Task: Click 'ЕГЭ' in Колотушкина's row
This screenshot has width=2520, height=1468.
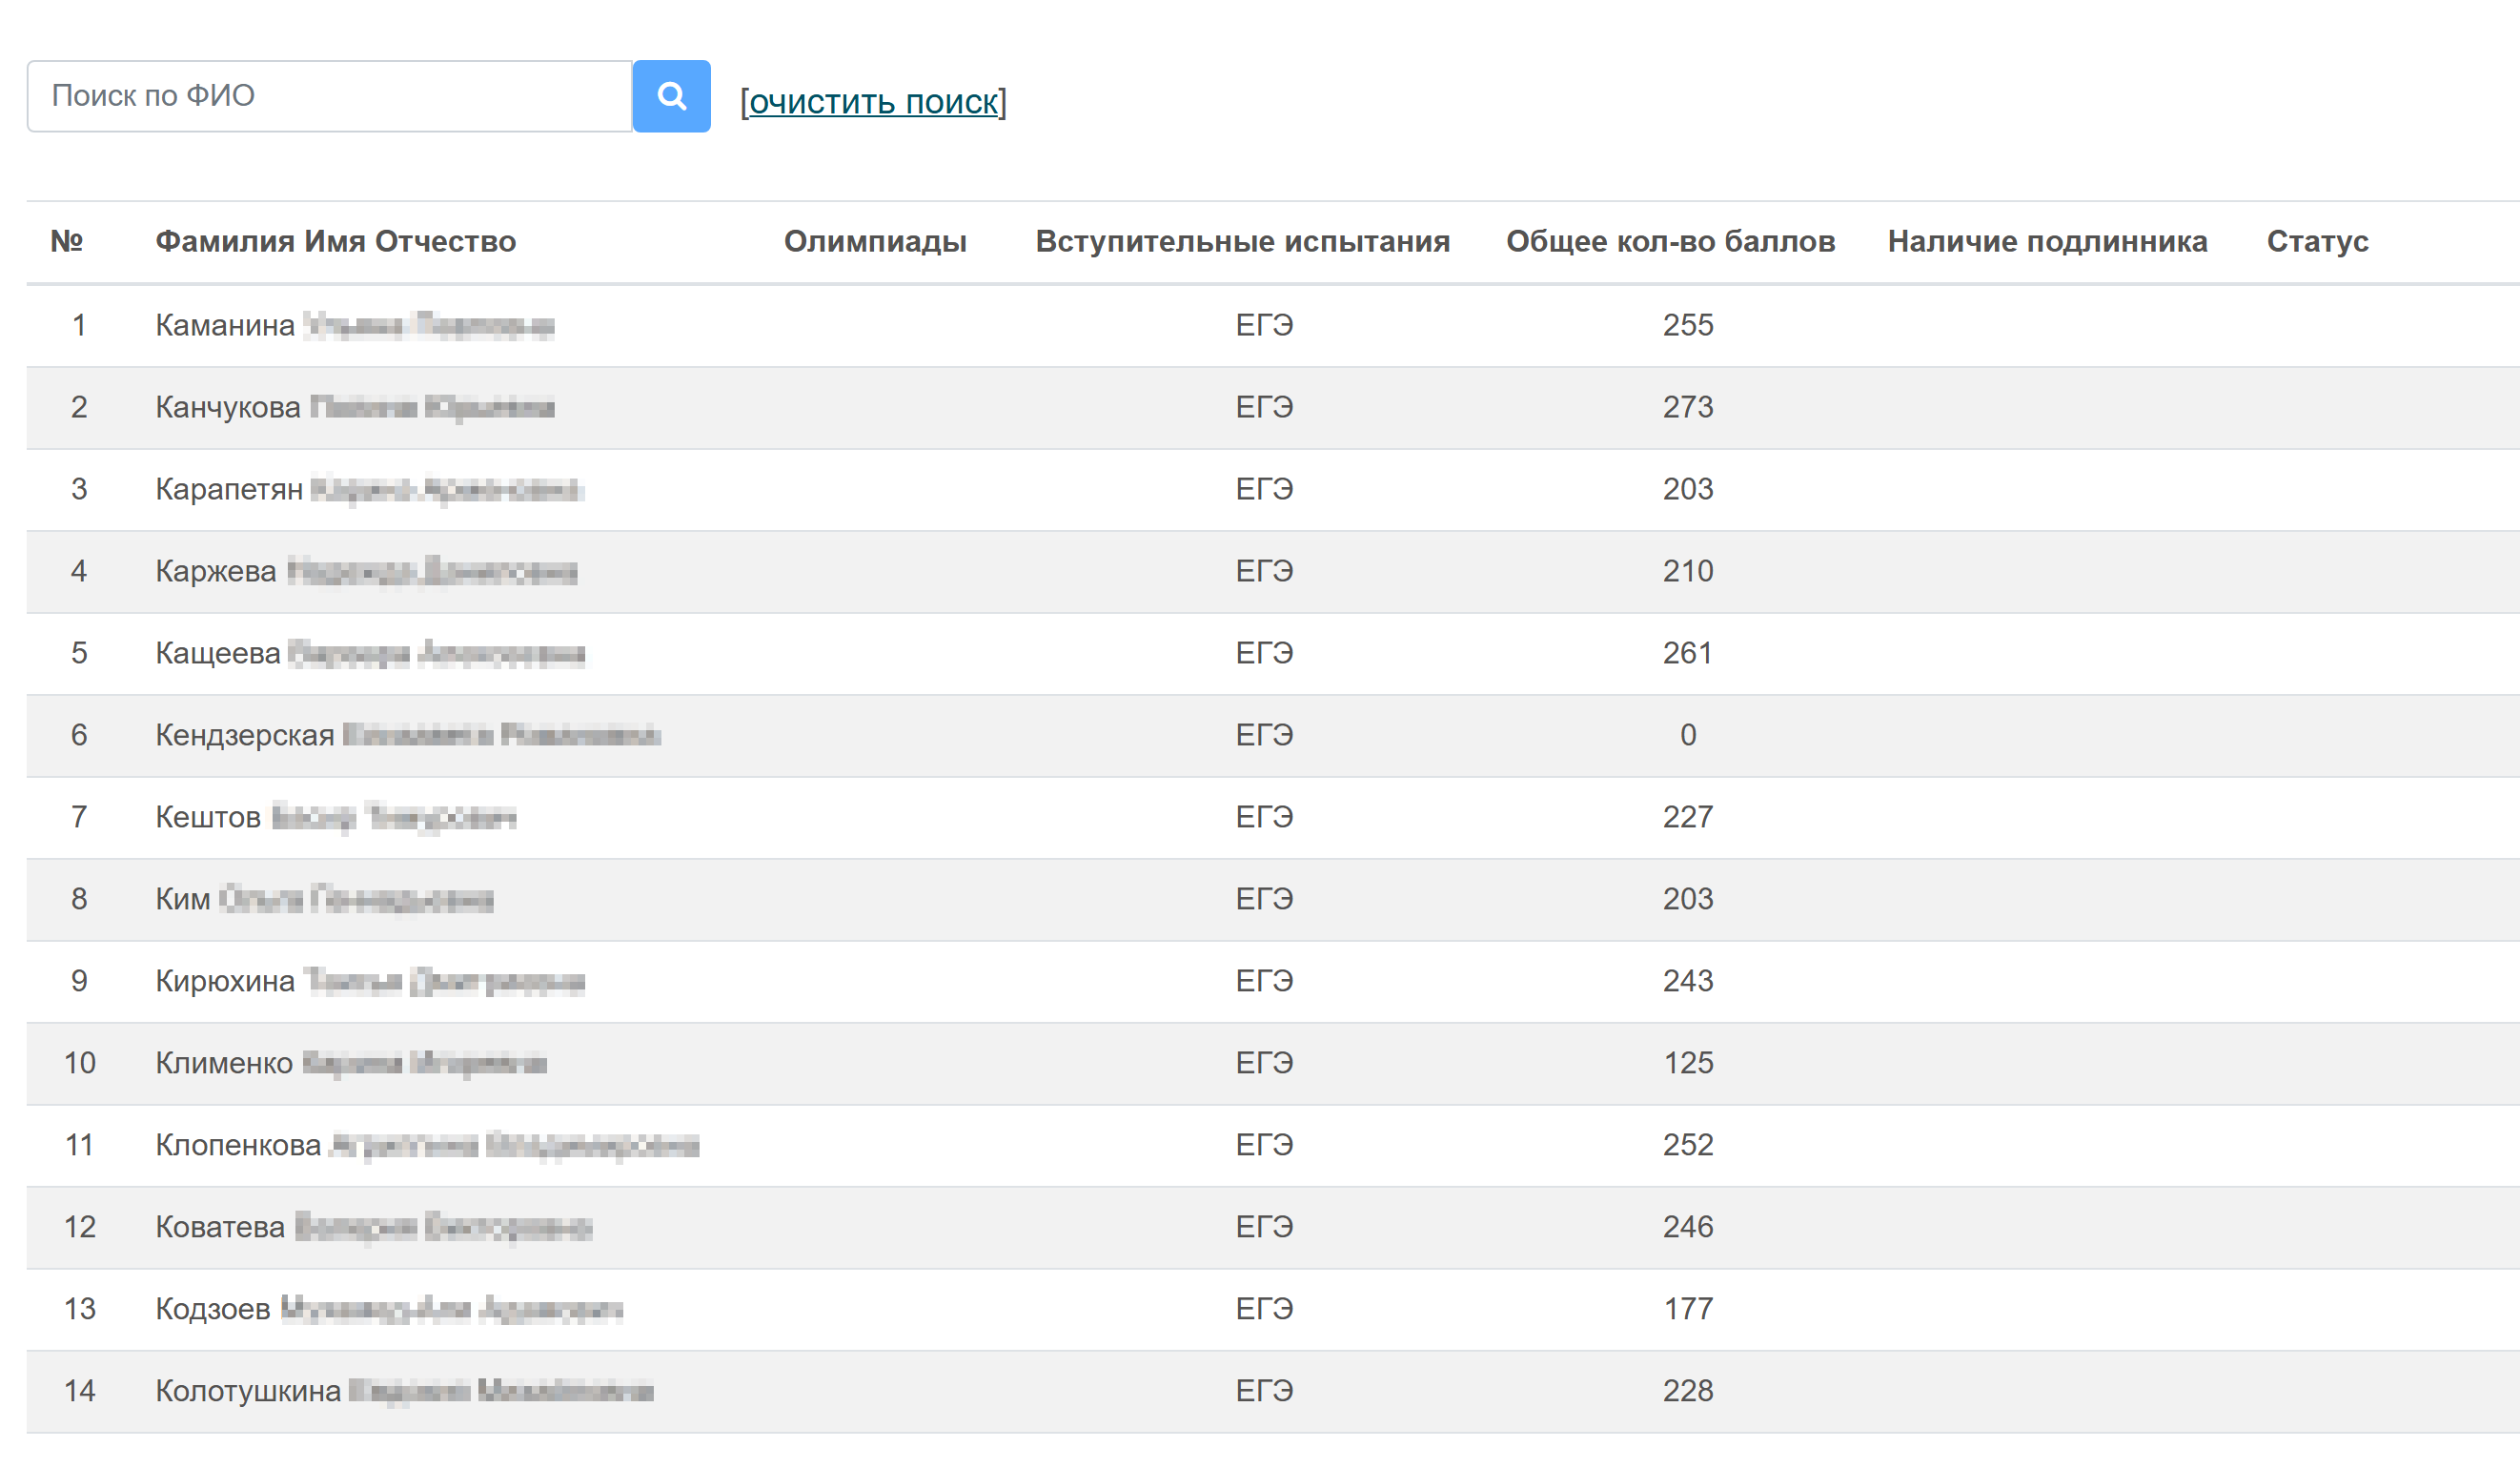Action: (1264, 1391)
